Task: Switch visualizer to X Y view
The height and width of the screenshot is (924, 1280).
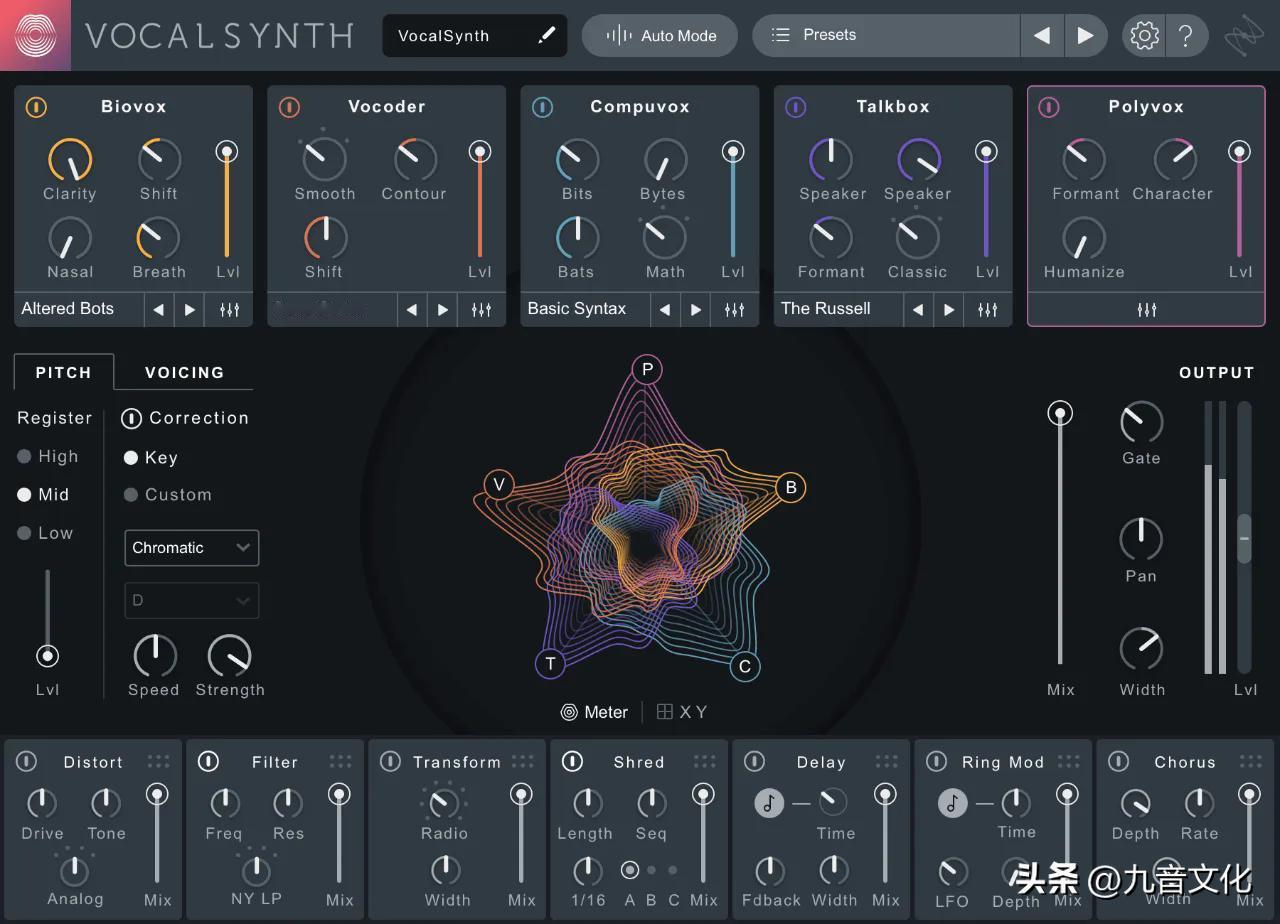Action: (x=682, y=712)
